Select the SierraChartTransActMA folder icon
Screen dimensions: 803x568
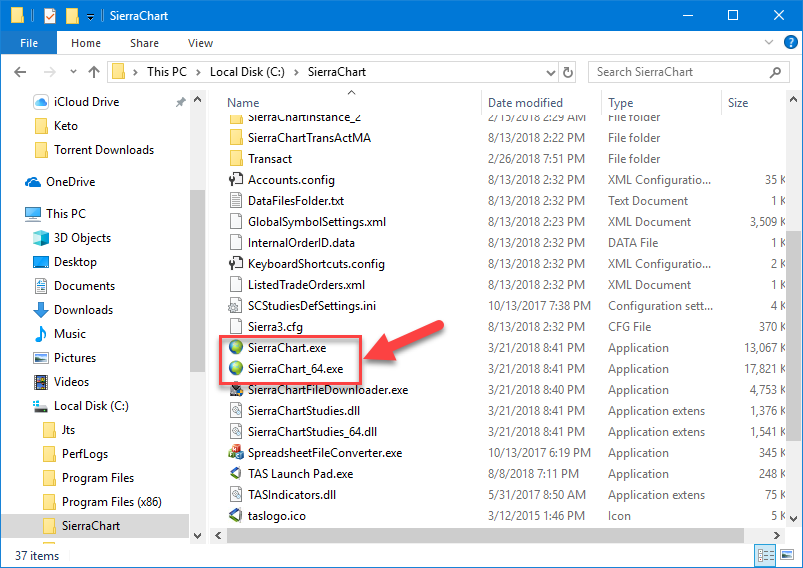pos(236,138)
